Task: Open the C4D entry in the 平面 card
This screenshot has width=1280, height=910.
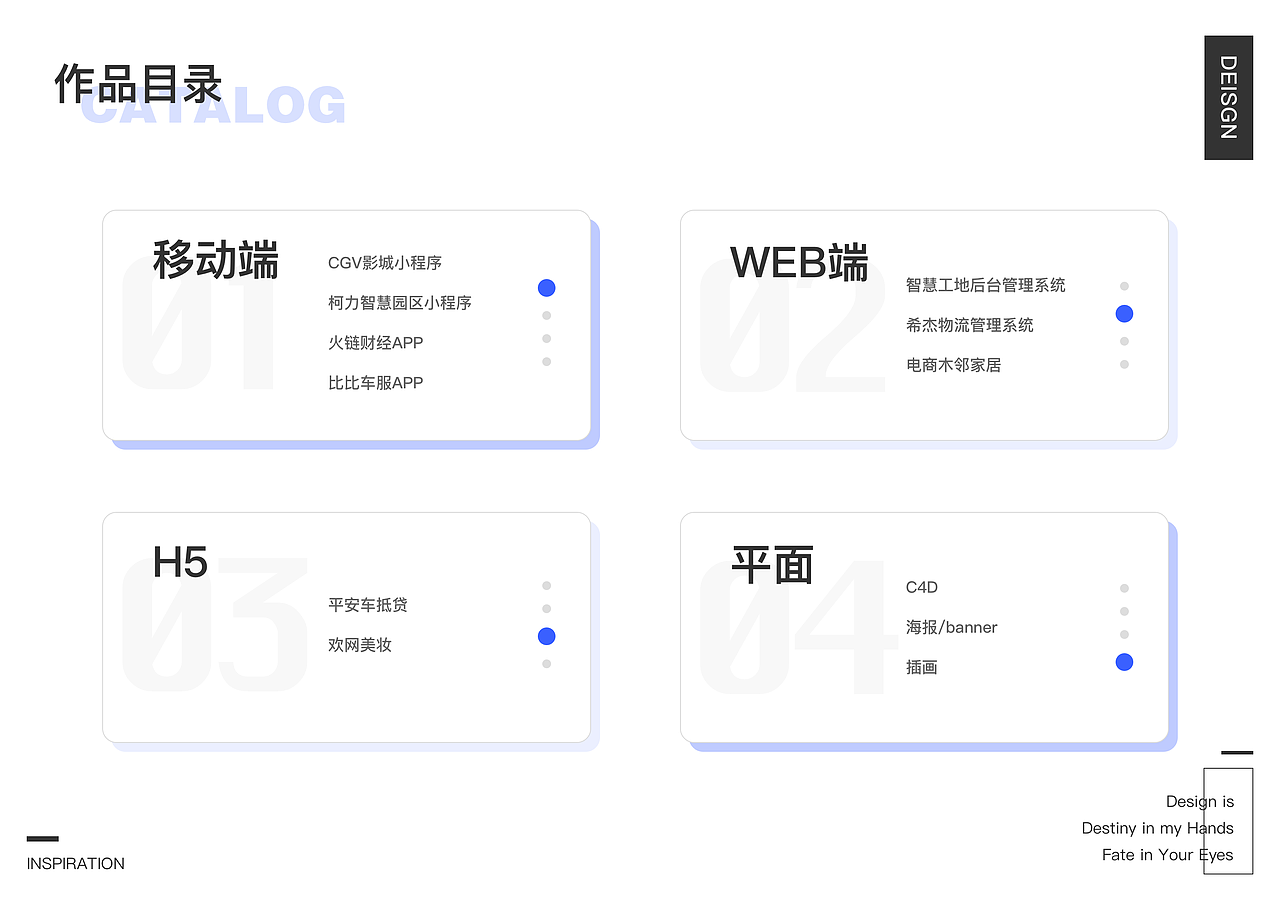Action: 920,587
